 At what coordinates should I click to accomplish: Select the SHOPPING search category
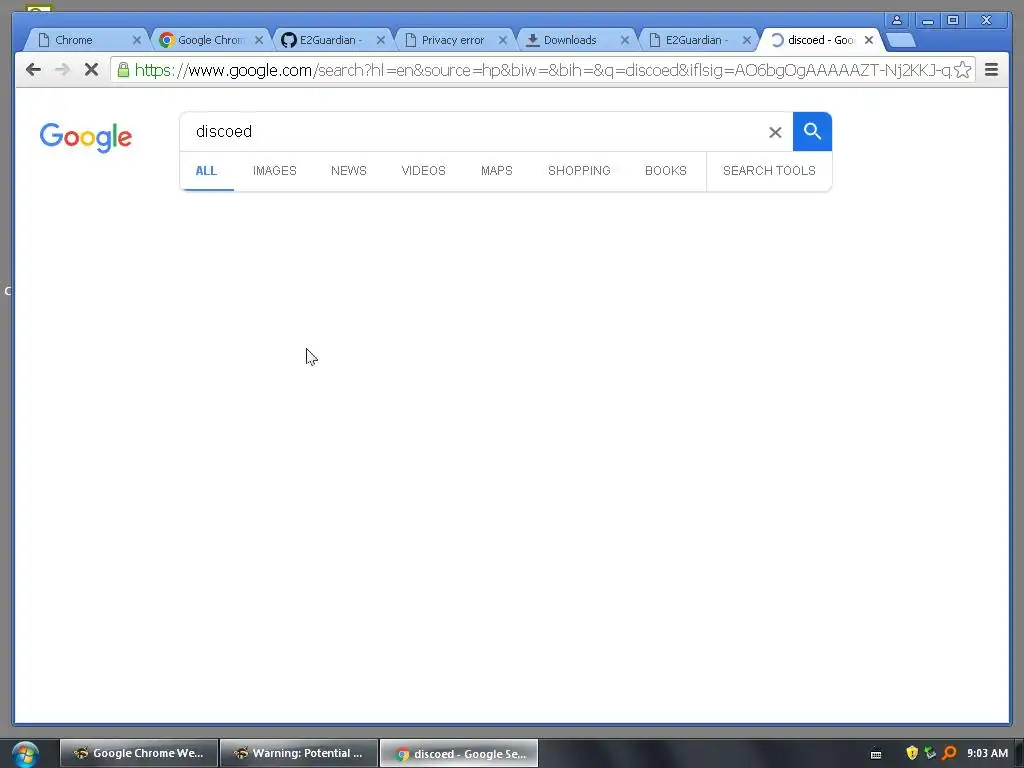click(579, 170)
